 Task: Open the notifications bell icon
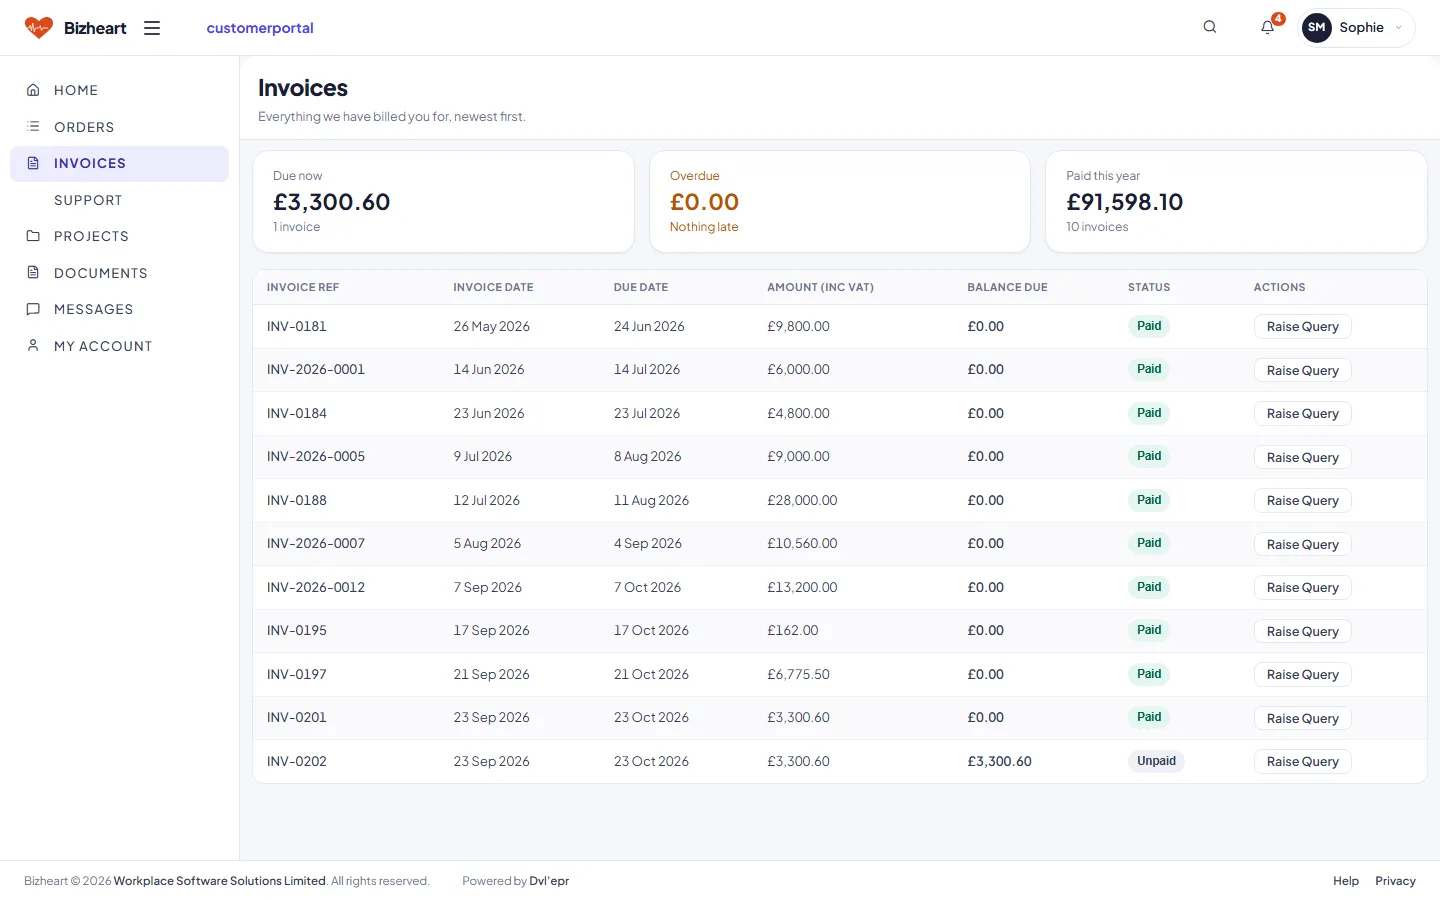[1268, 27]
